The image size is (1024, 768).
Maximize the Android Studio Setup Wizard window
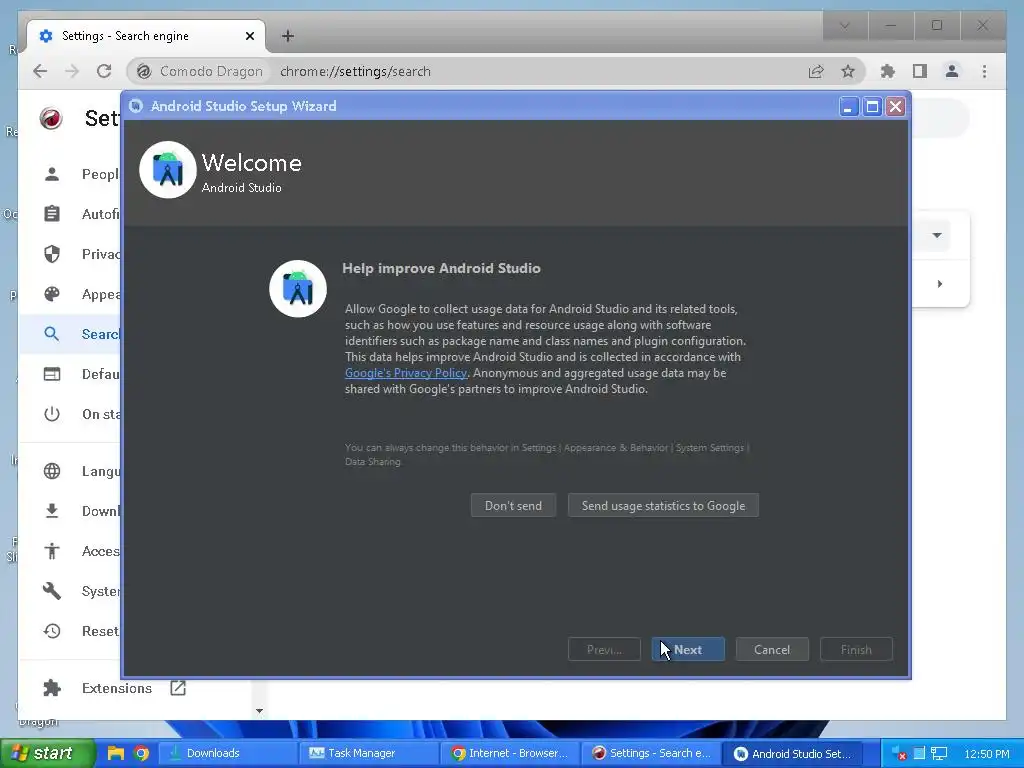pos(872,106)
